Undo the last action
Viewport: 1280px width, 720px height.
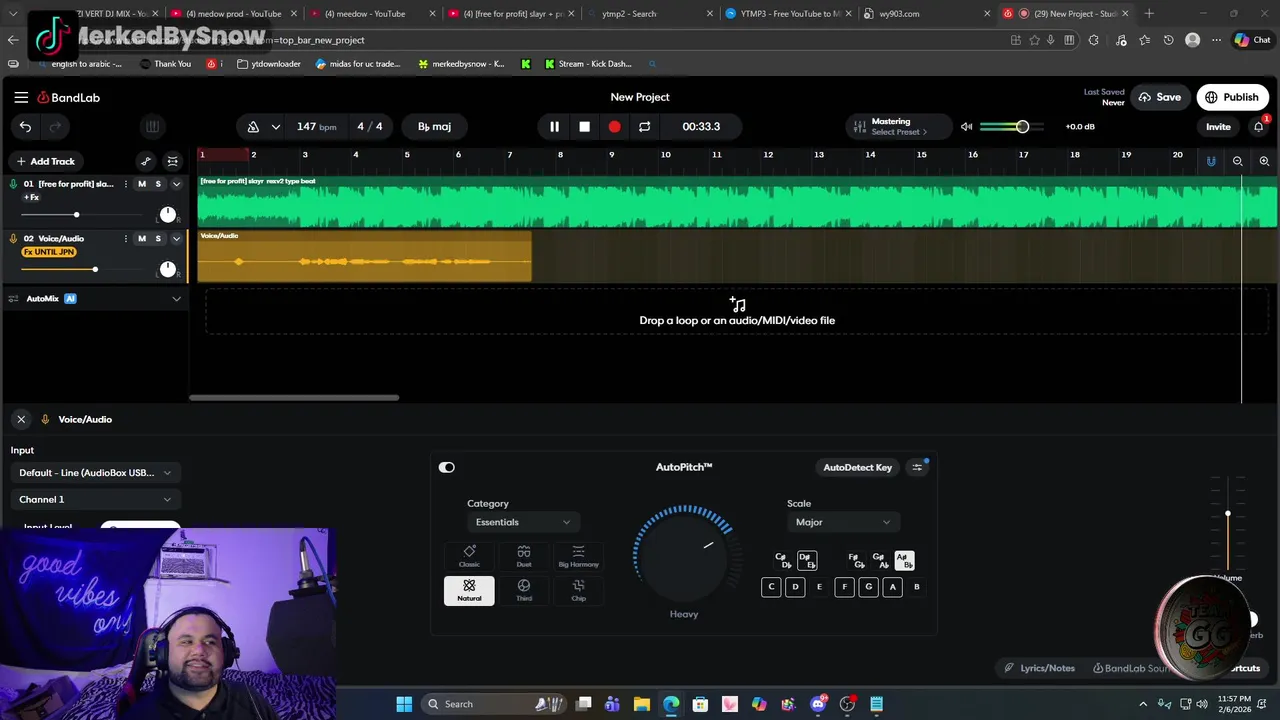[x=25, y=127]
